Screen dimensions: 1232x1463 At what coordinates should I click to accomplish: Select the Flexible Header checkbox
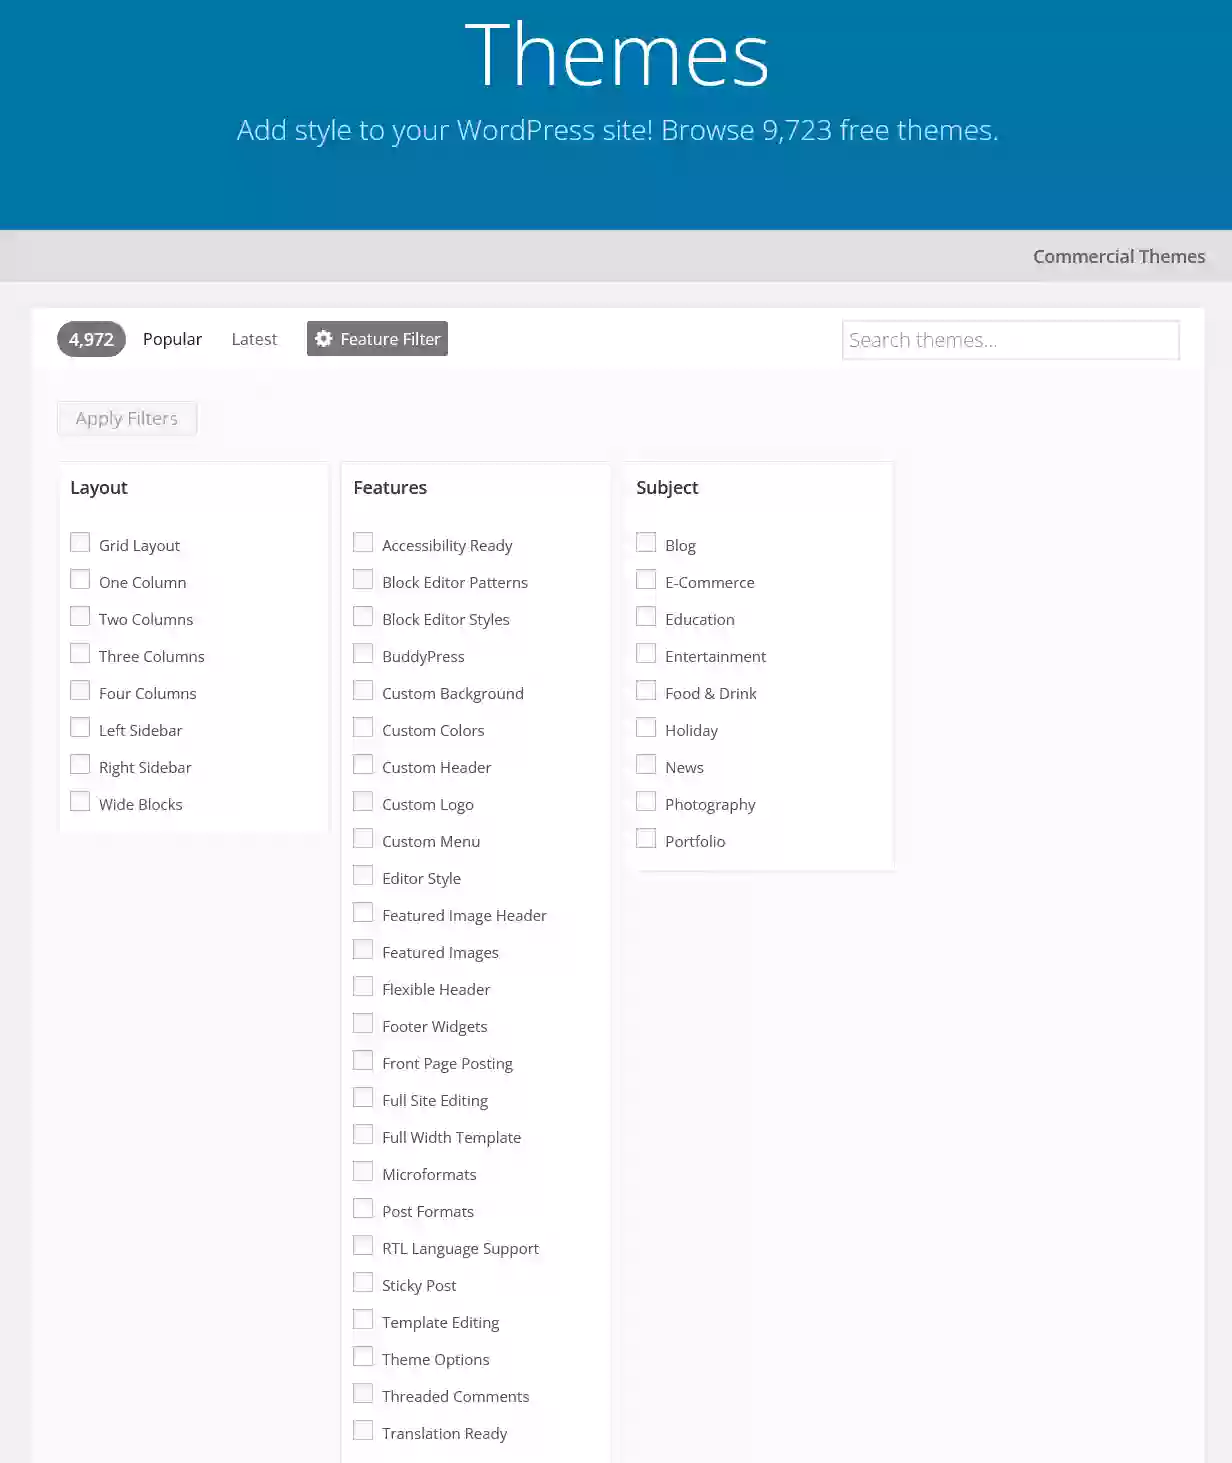tap(363, 986)
